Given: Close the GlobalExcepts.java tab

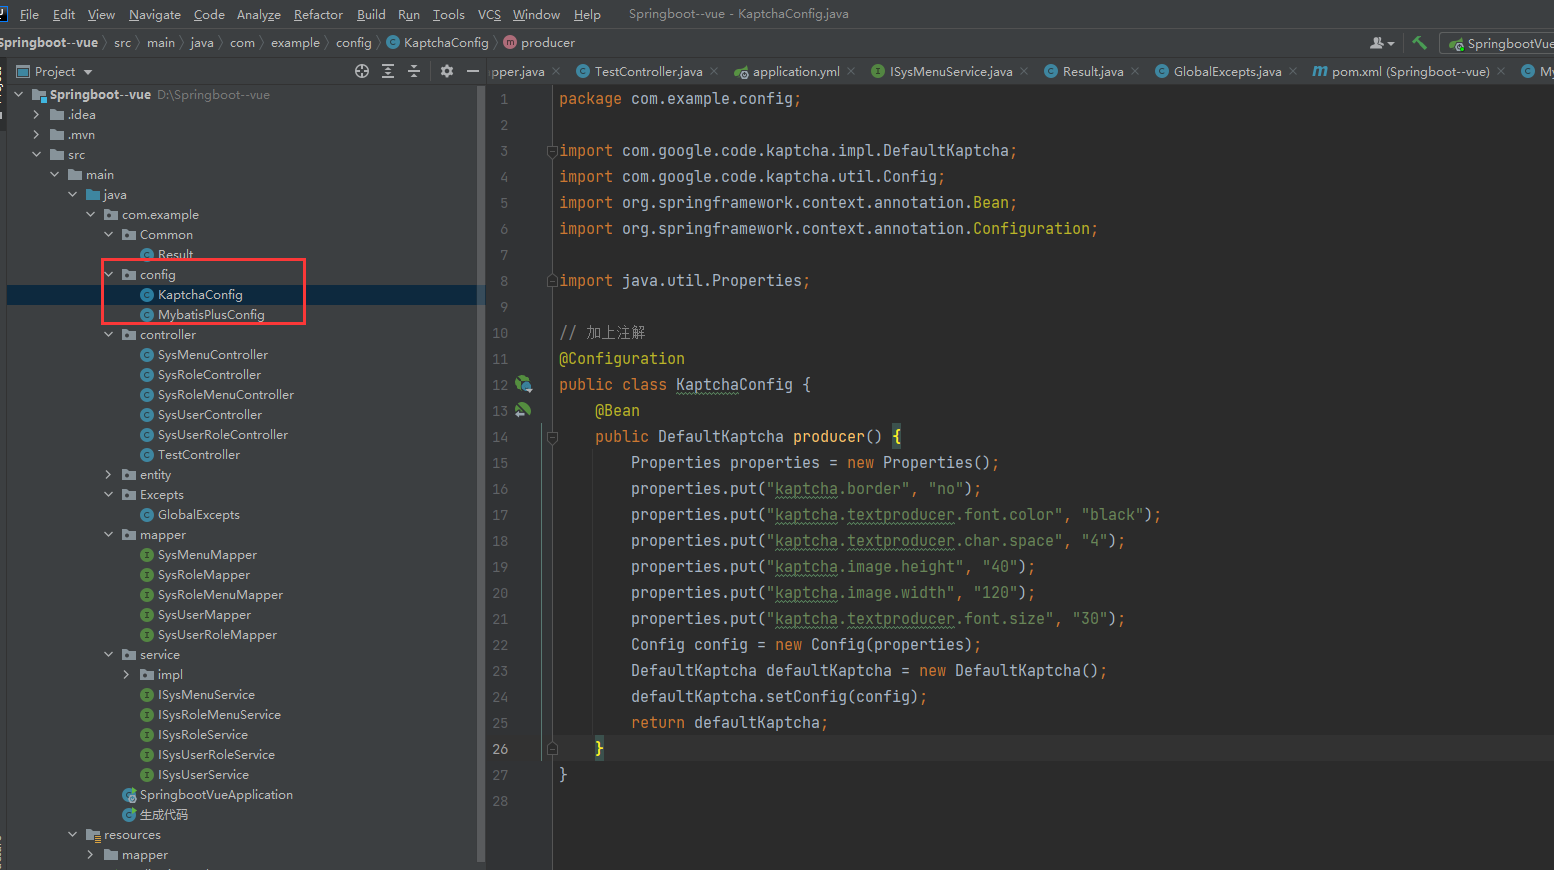Looking at the screenshot, I should click(x=1293, y=71).
